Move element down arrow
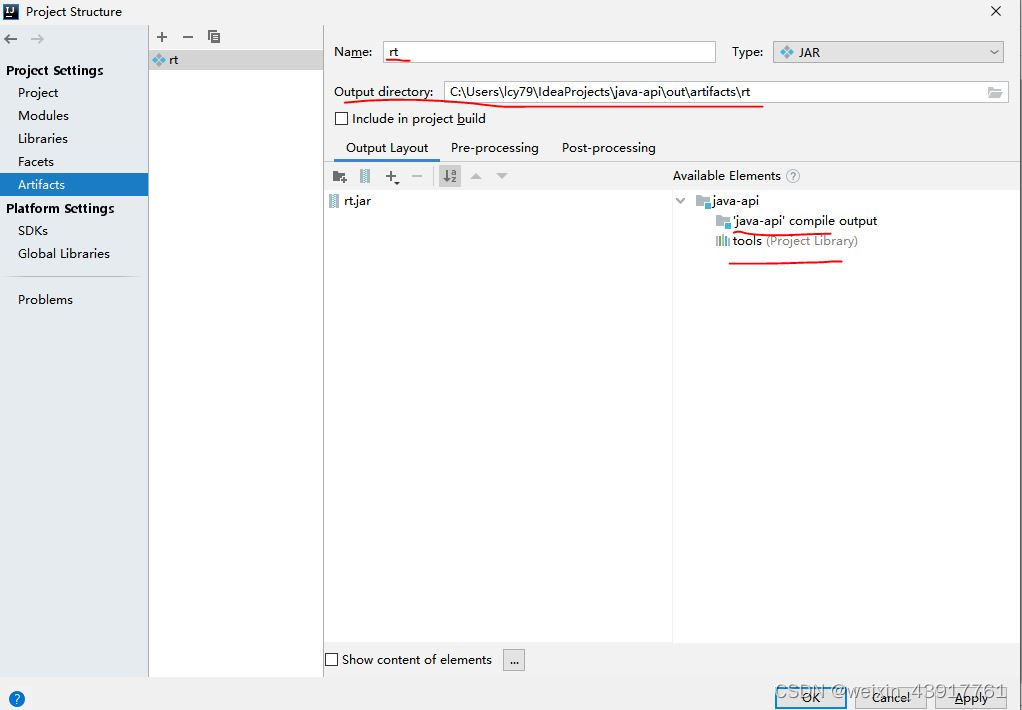Viewport: 1022px width, 710px height. point(502,176)
